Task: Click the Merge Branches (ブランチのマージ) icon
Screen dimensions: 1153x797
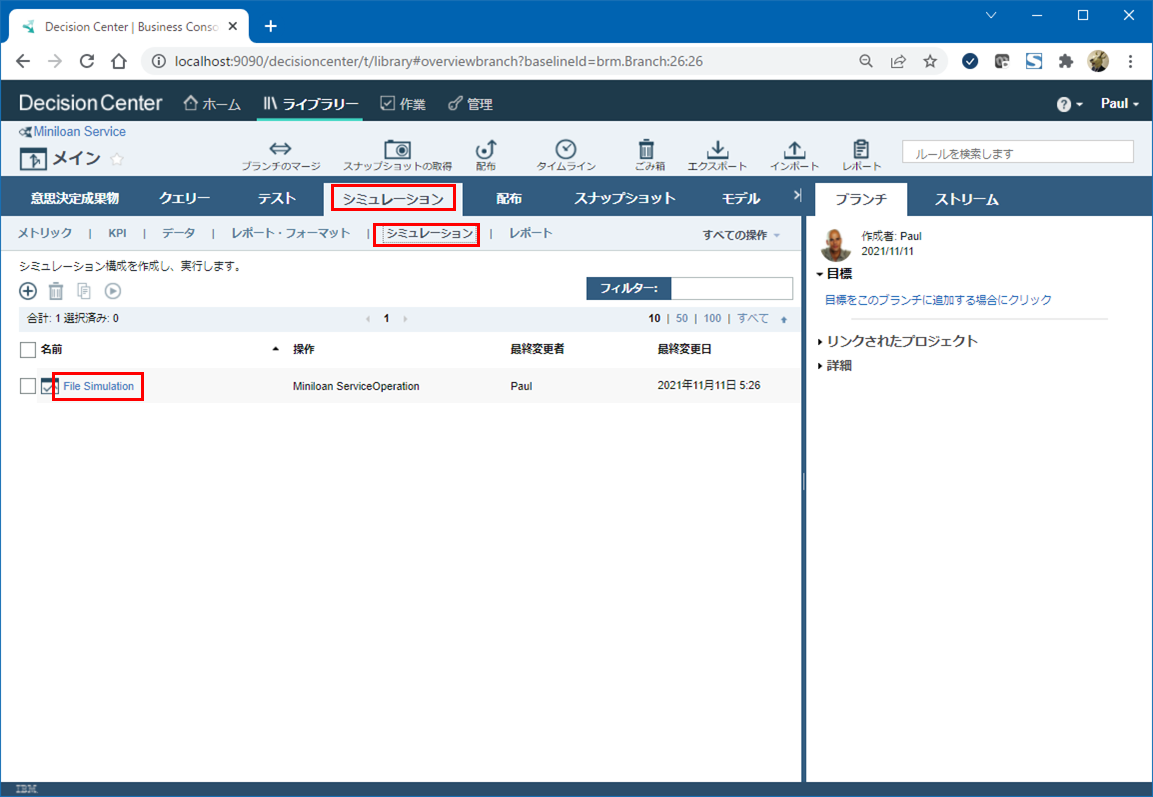Action: (x=280, y=149)
